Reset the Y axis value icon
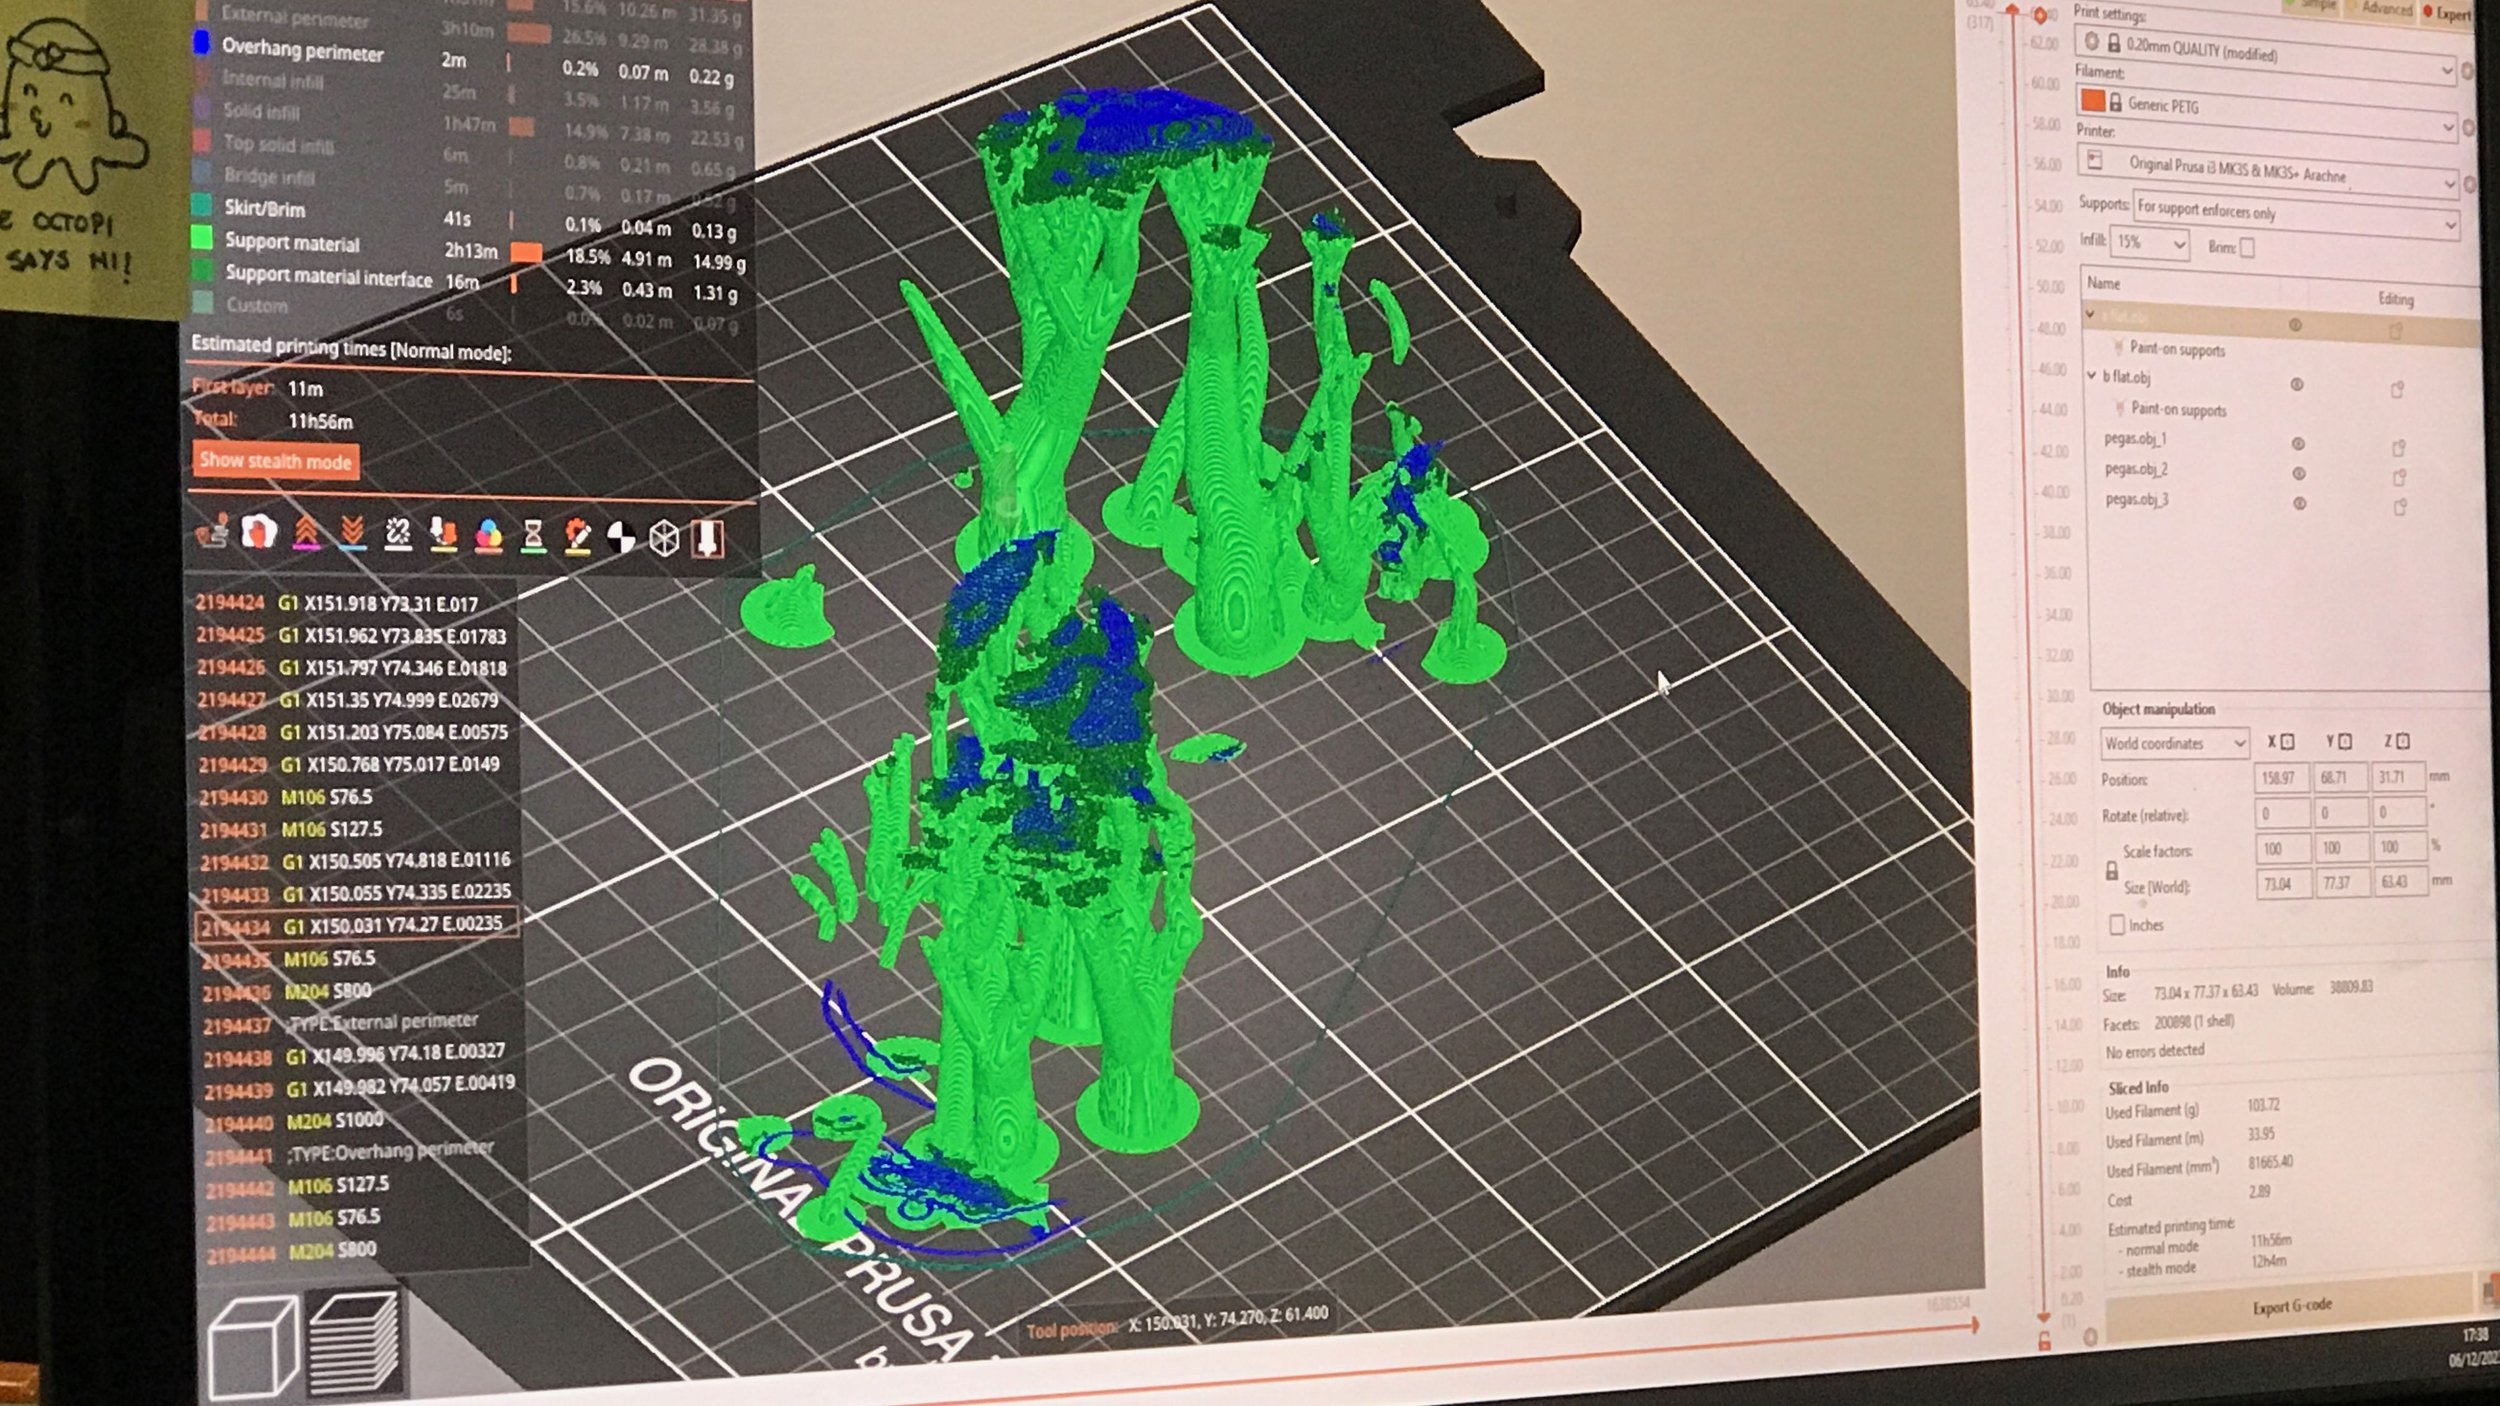Image resolution: width=2500 pixels, height=1406 pixels. pyautogui.click(x=2345, y=741)
